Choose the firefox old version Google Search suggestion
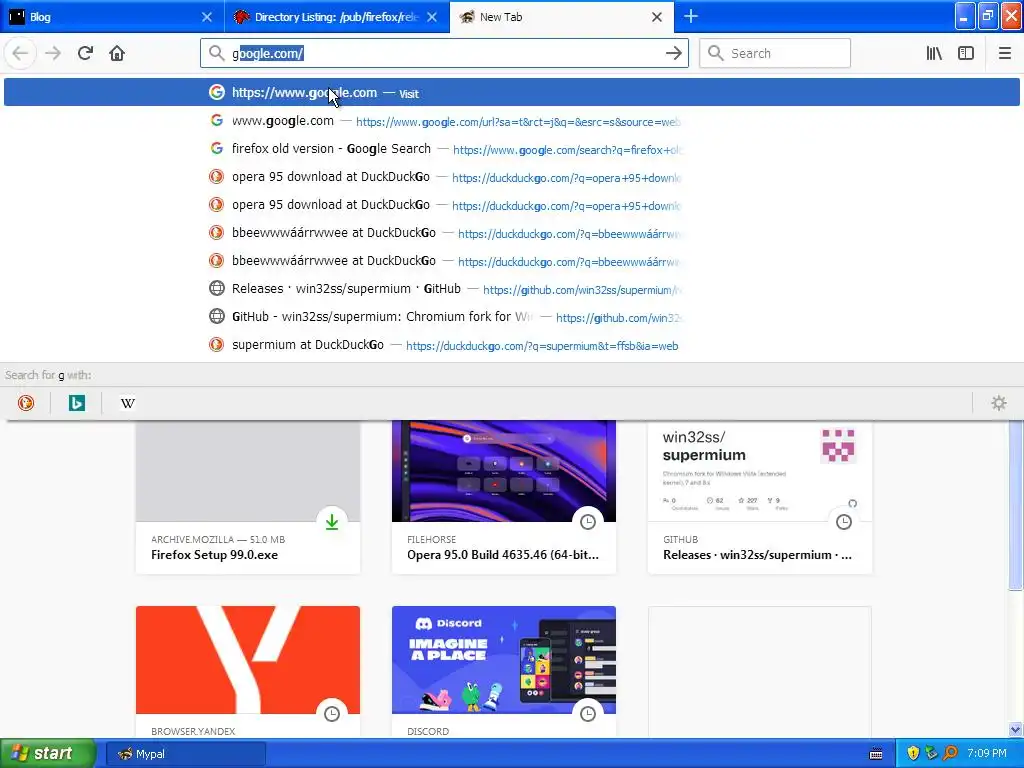Screen dimensions: 1024x768 512,149
